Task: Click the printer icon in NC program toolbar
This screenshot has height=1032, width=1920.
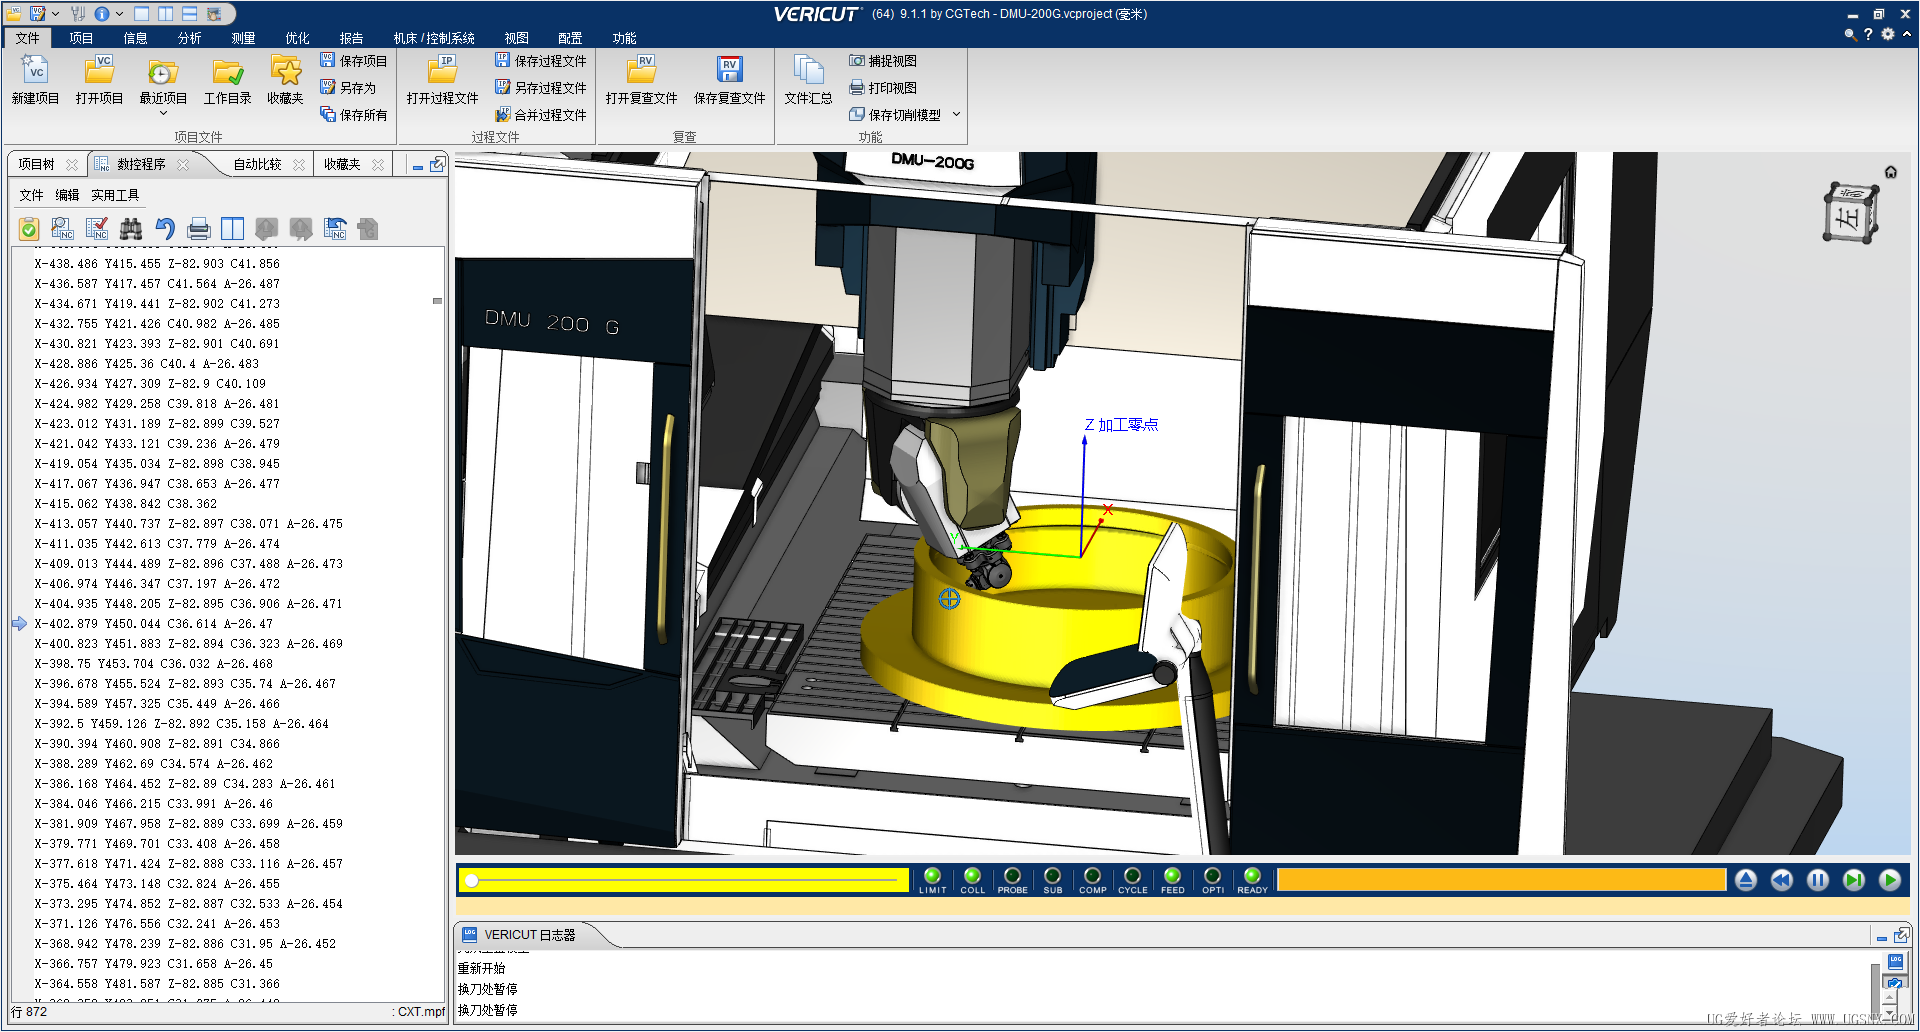Action: (x=199, y=229)
